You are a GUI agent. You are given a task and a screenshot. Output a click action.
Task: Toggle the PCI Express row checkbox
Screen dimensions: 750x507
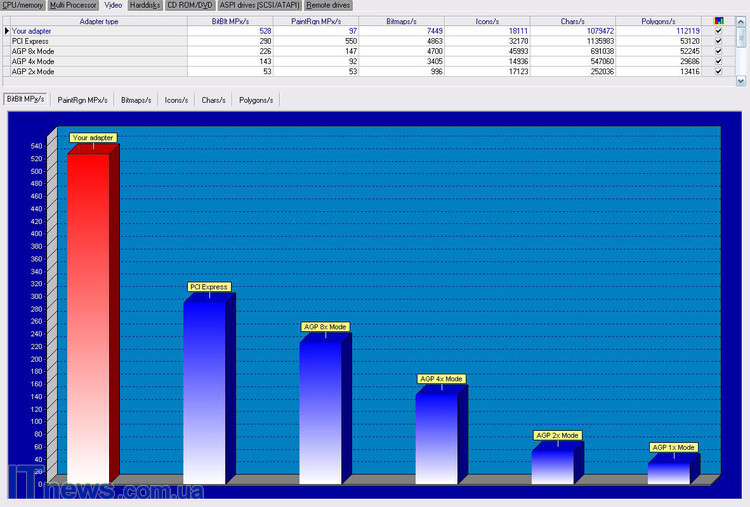719,41
